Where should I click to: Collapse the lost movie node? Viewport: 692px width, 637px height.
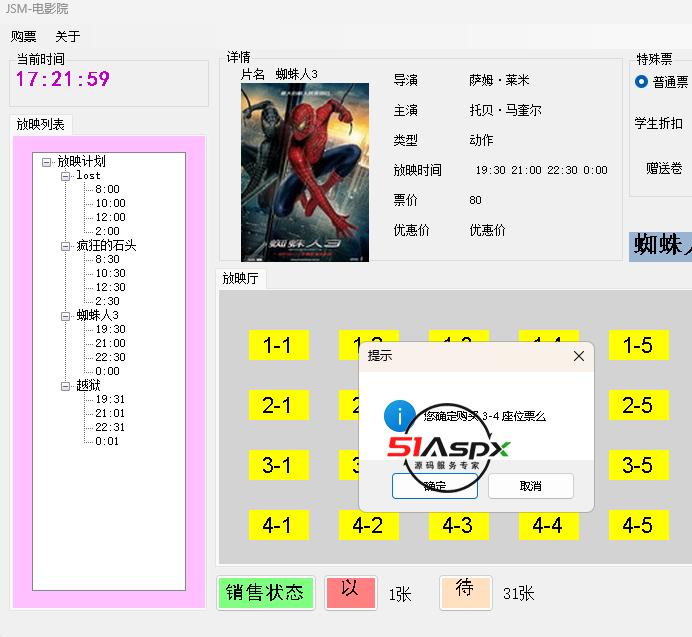click(65, 176)
